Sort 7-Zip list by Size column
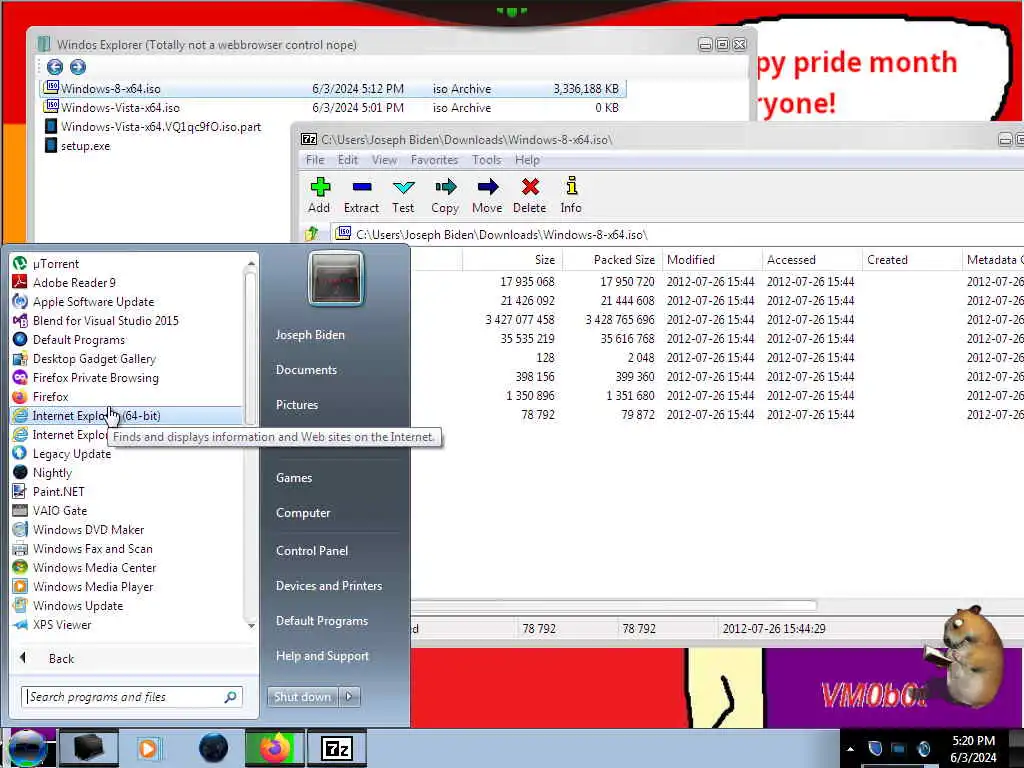 coord(512,260)
